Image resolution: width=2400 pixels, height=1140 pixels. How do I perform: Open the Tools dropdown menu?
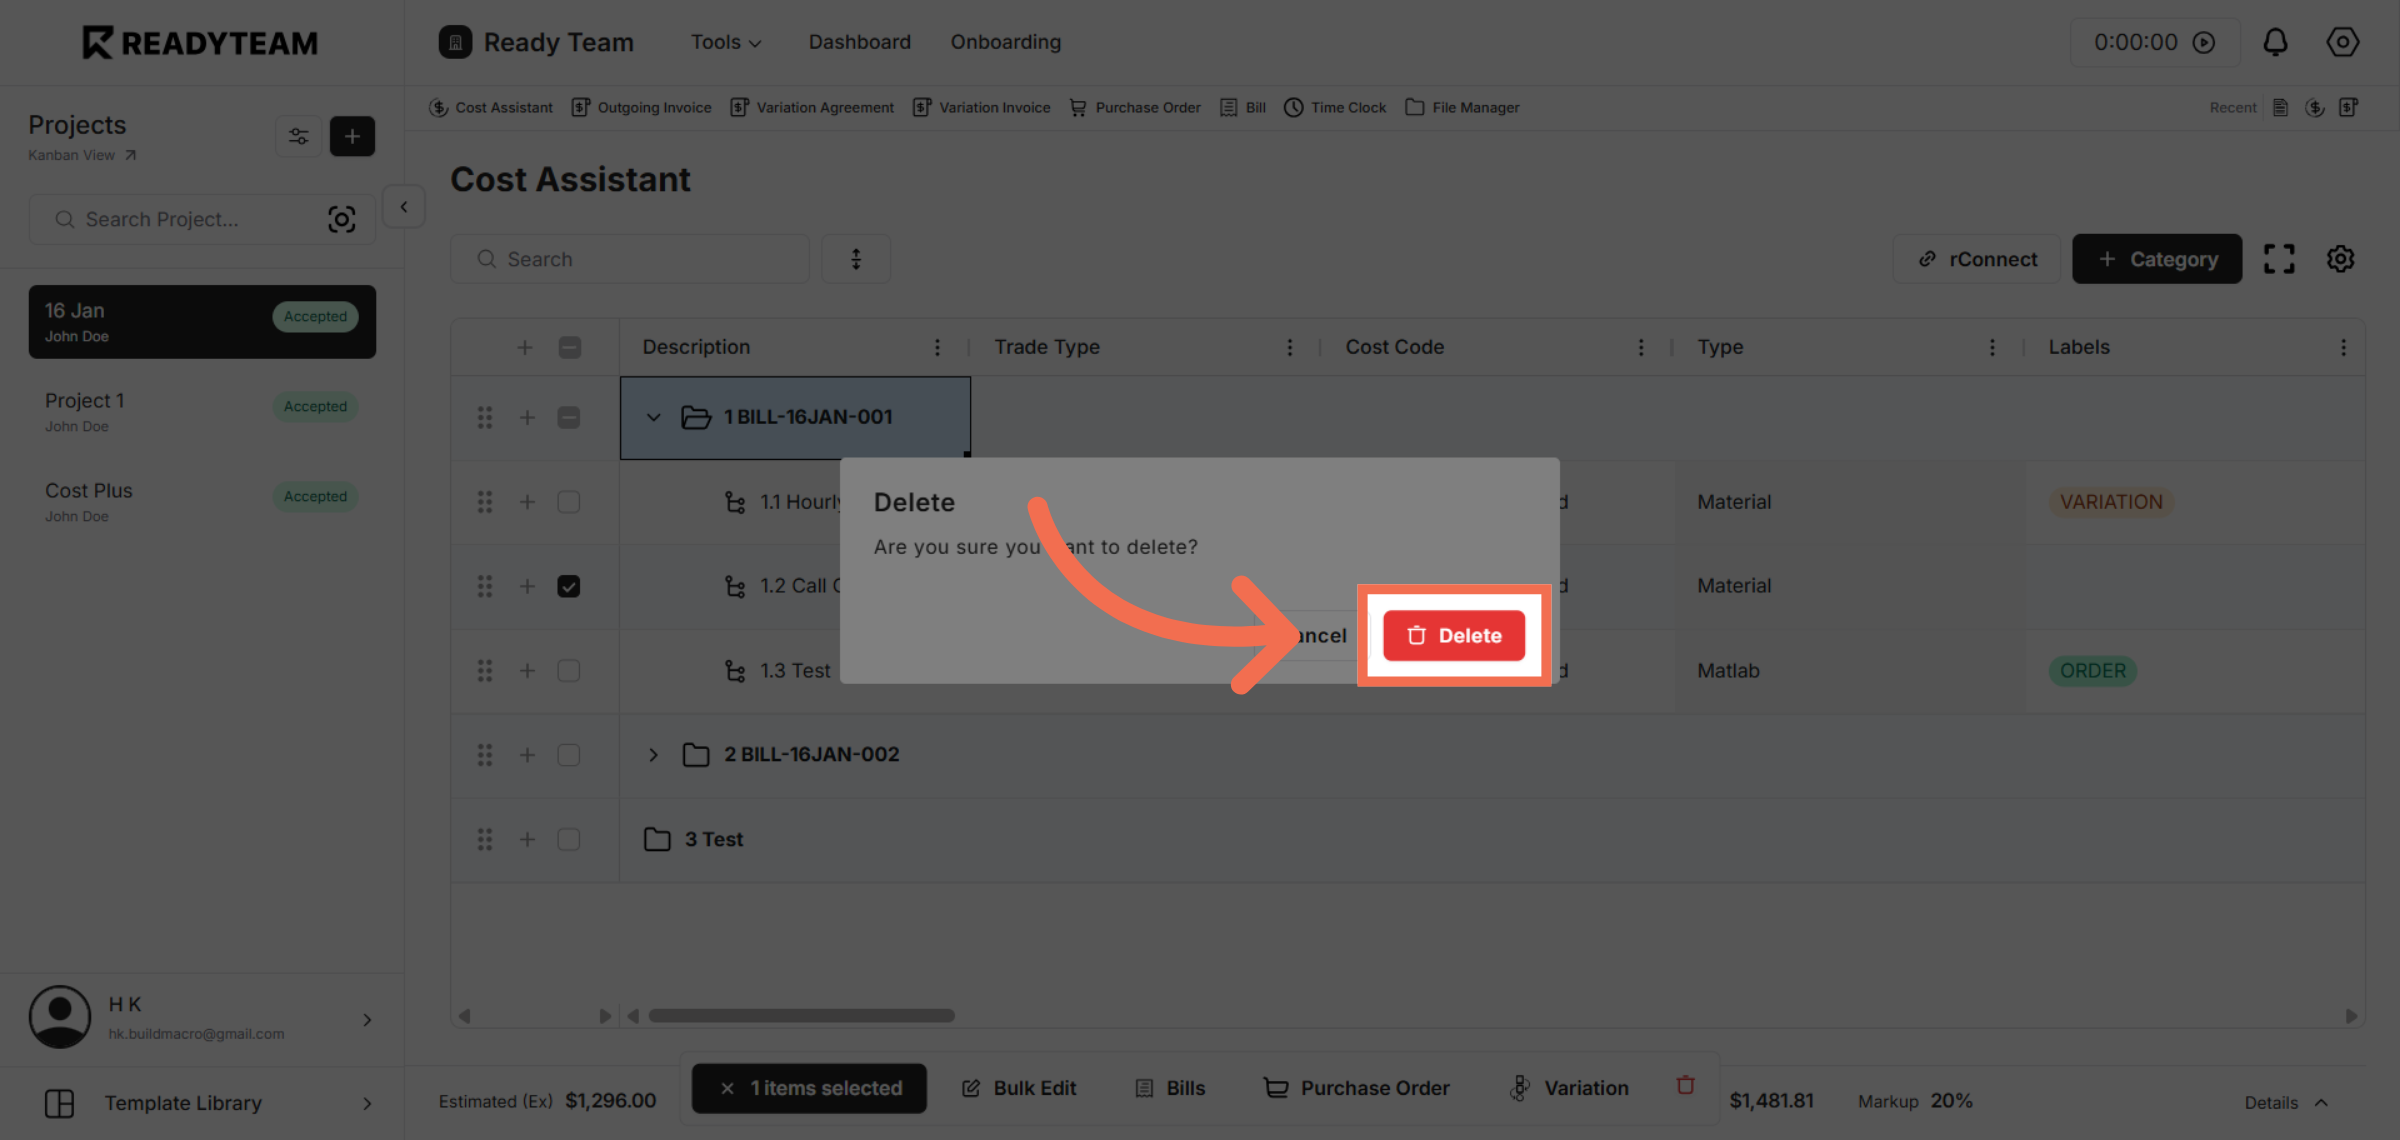pyautogui.click(x=726, y=42)
